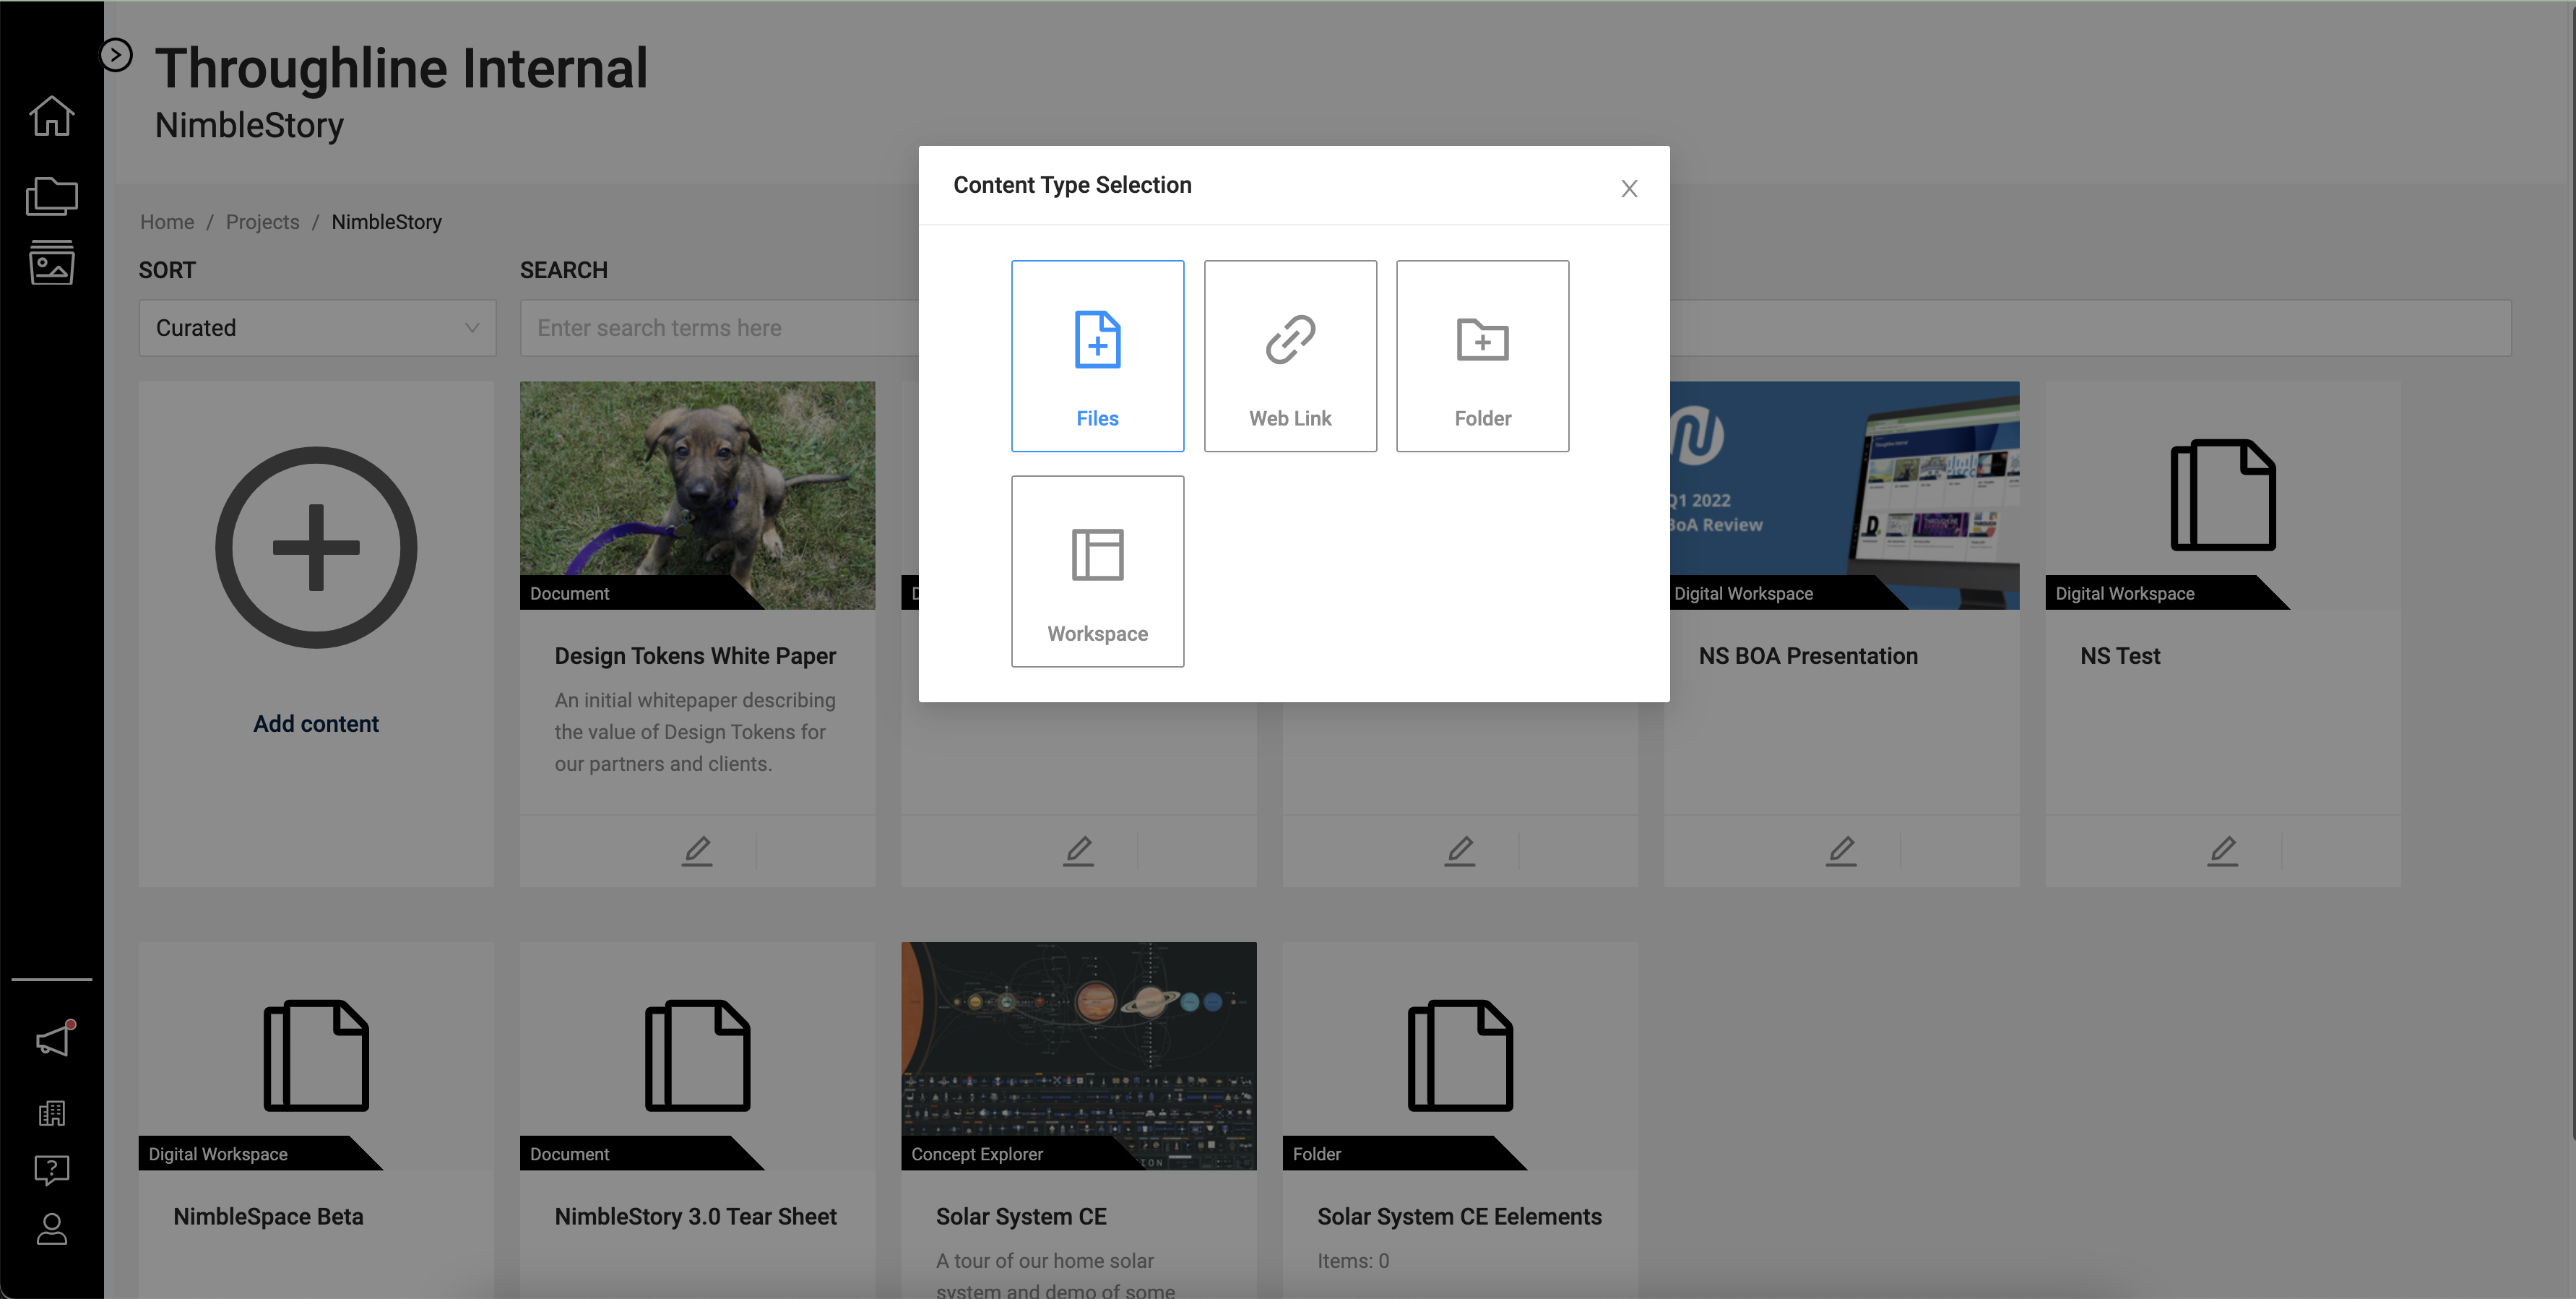This screenshot has width=2576, height=1299.
Task: Select the Files content type
Action: click(x=1097, y=356)
